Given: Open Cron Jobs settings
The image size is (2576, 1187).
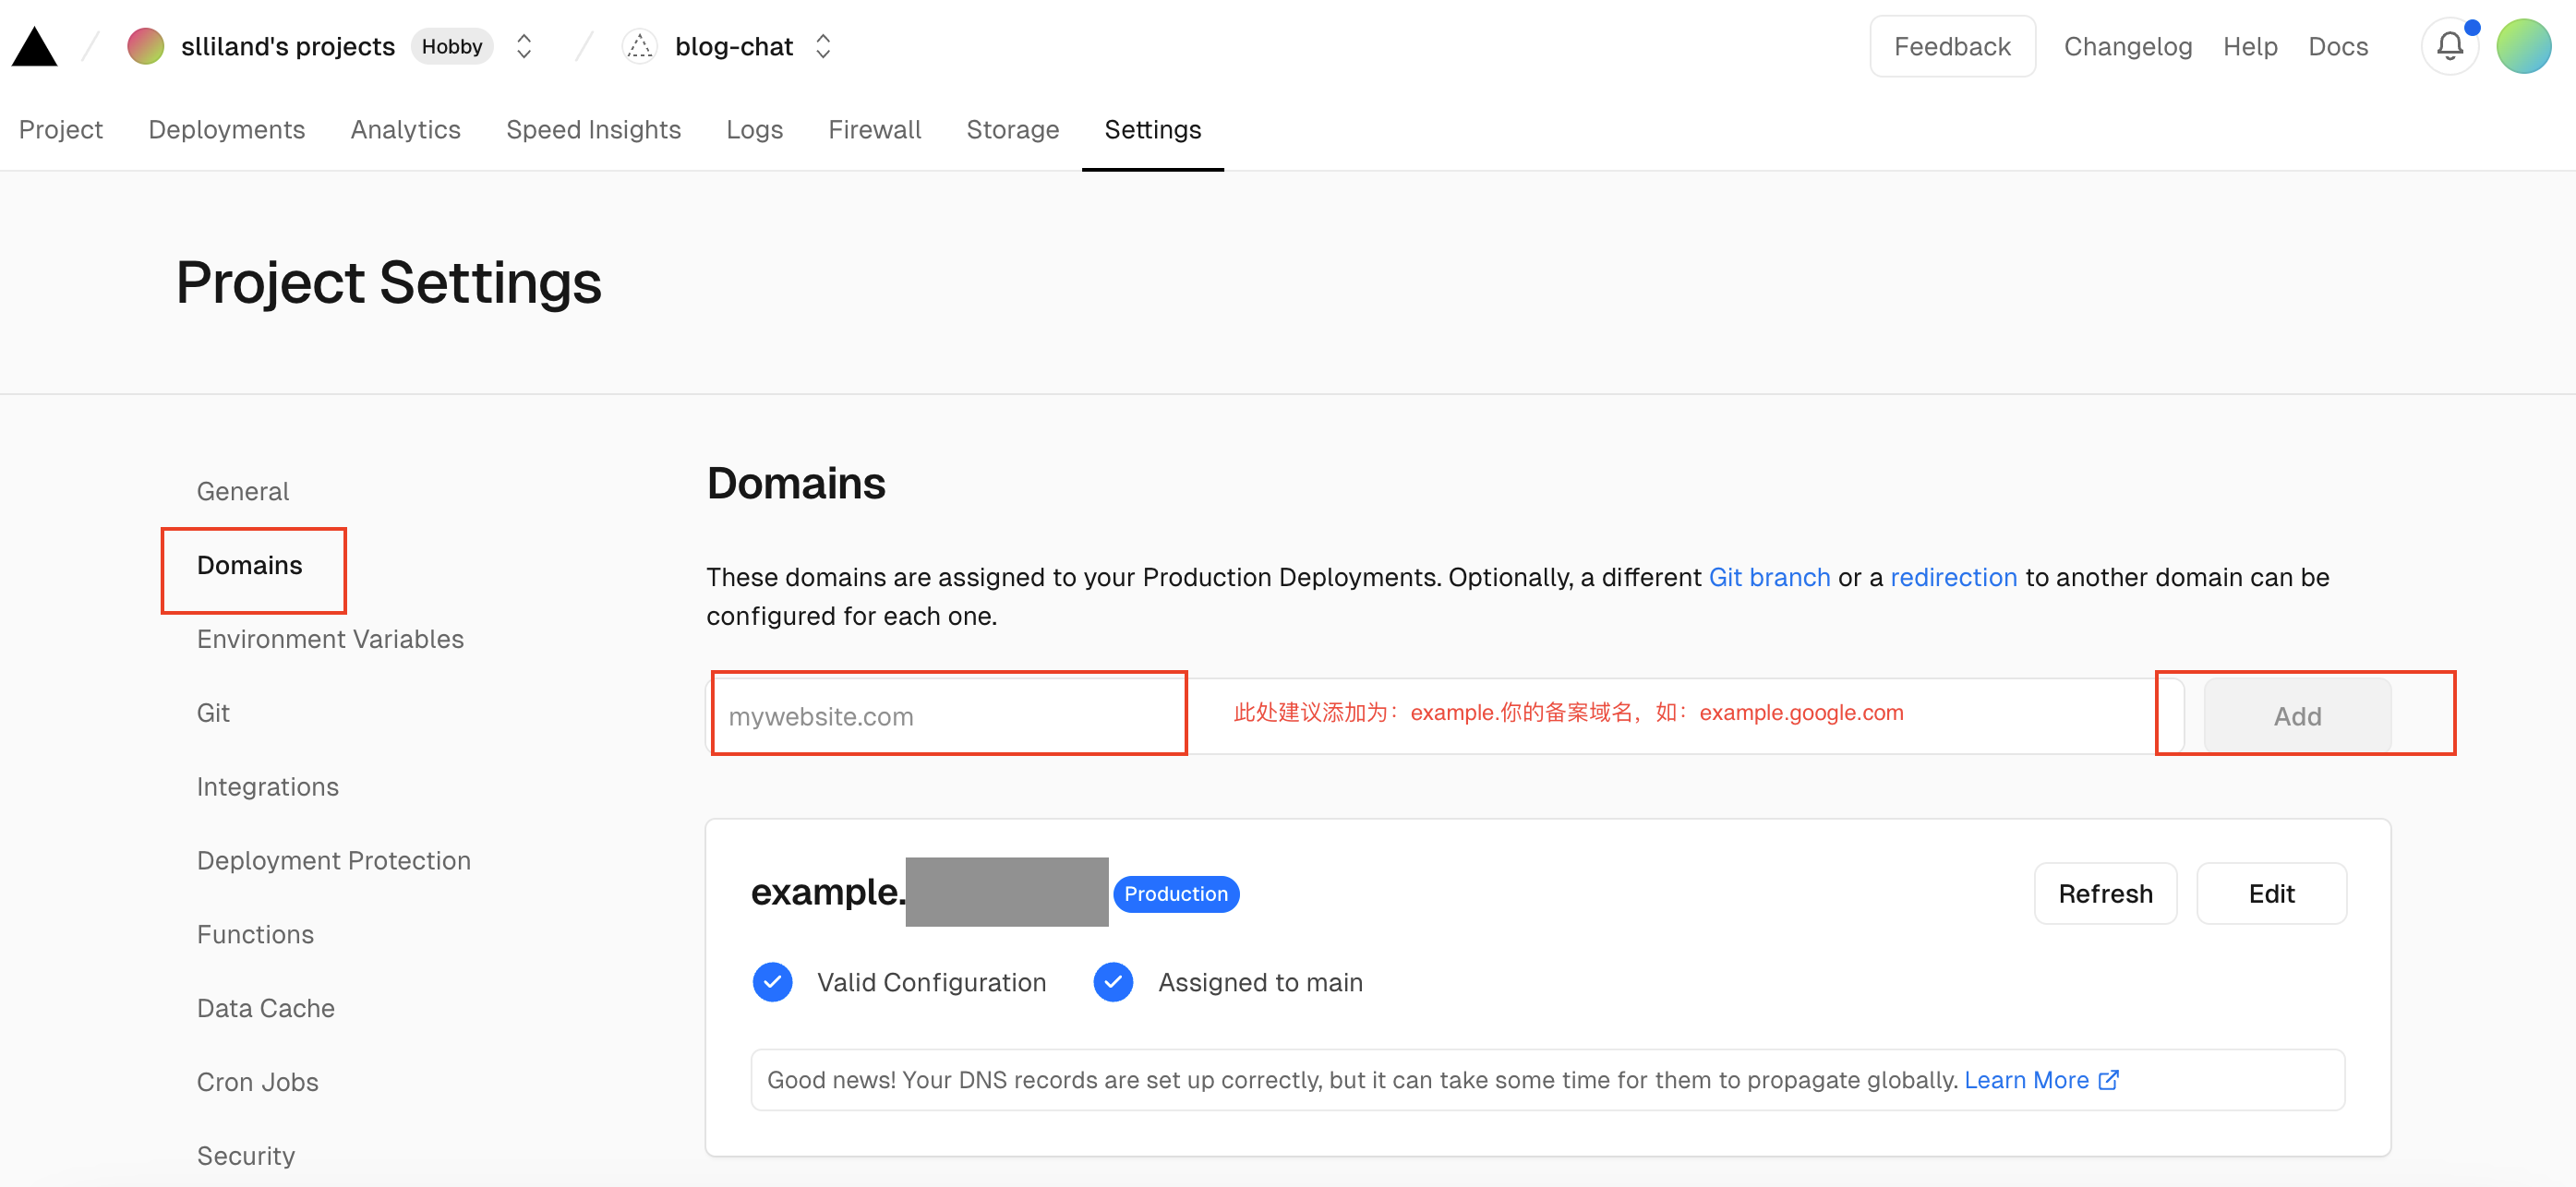Looking at the screenshot, I should (258, 1083).
